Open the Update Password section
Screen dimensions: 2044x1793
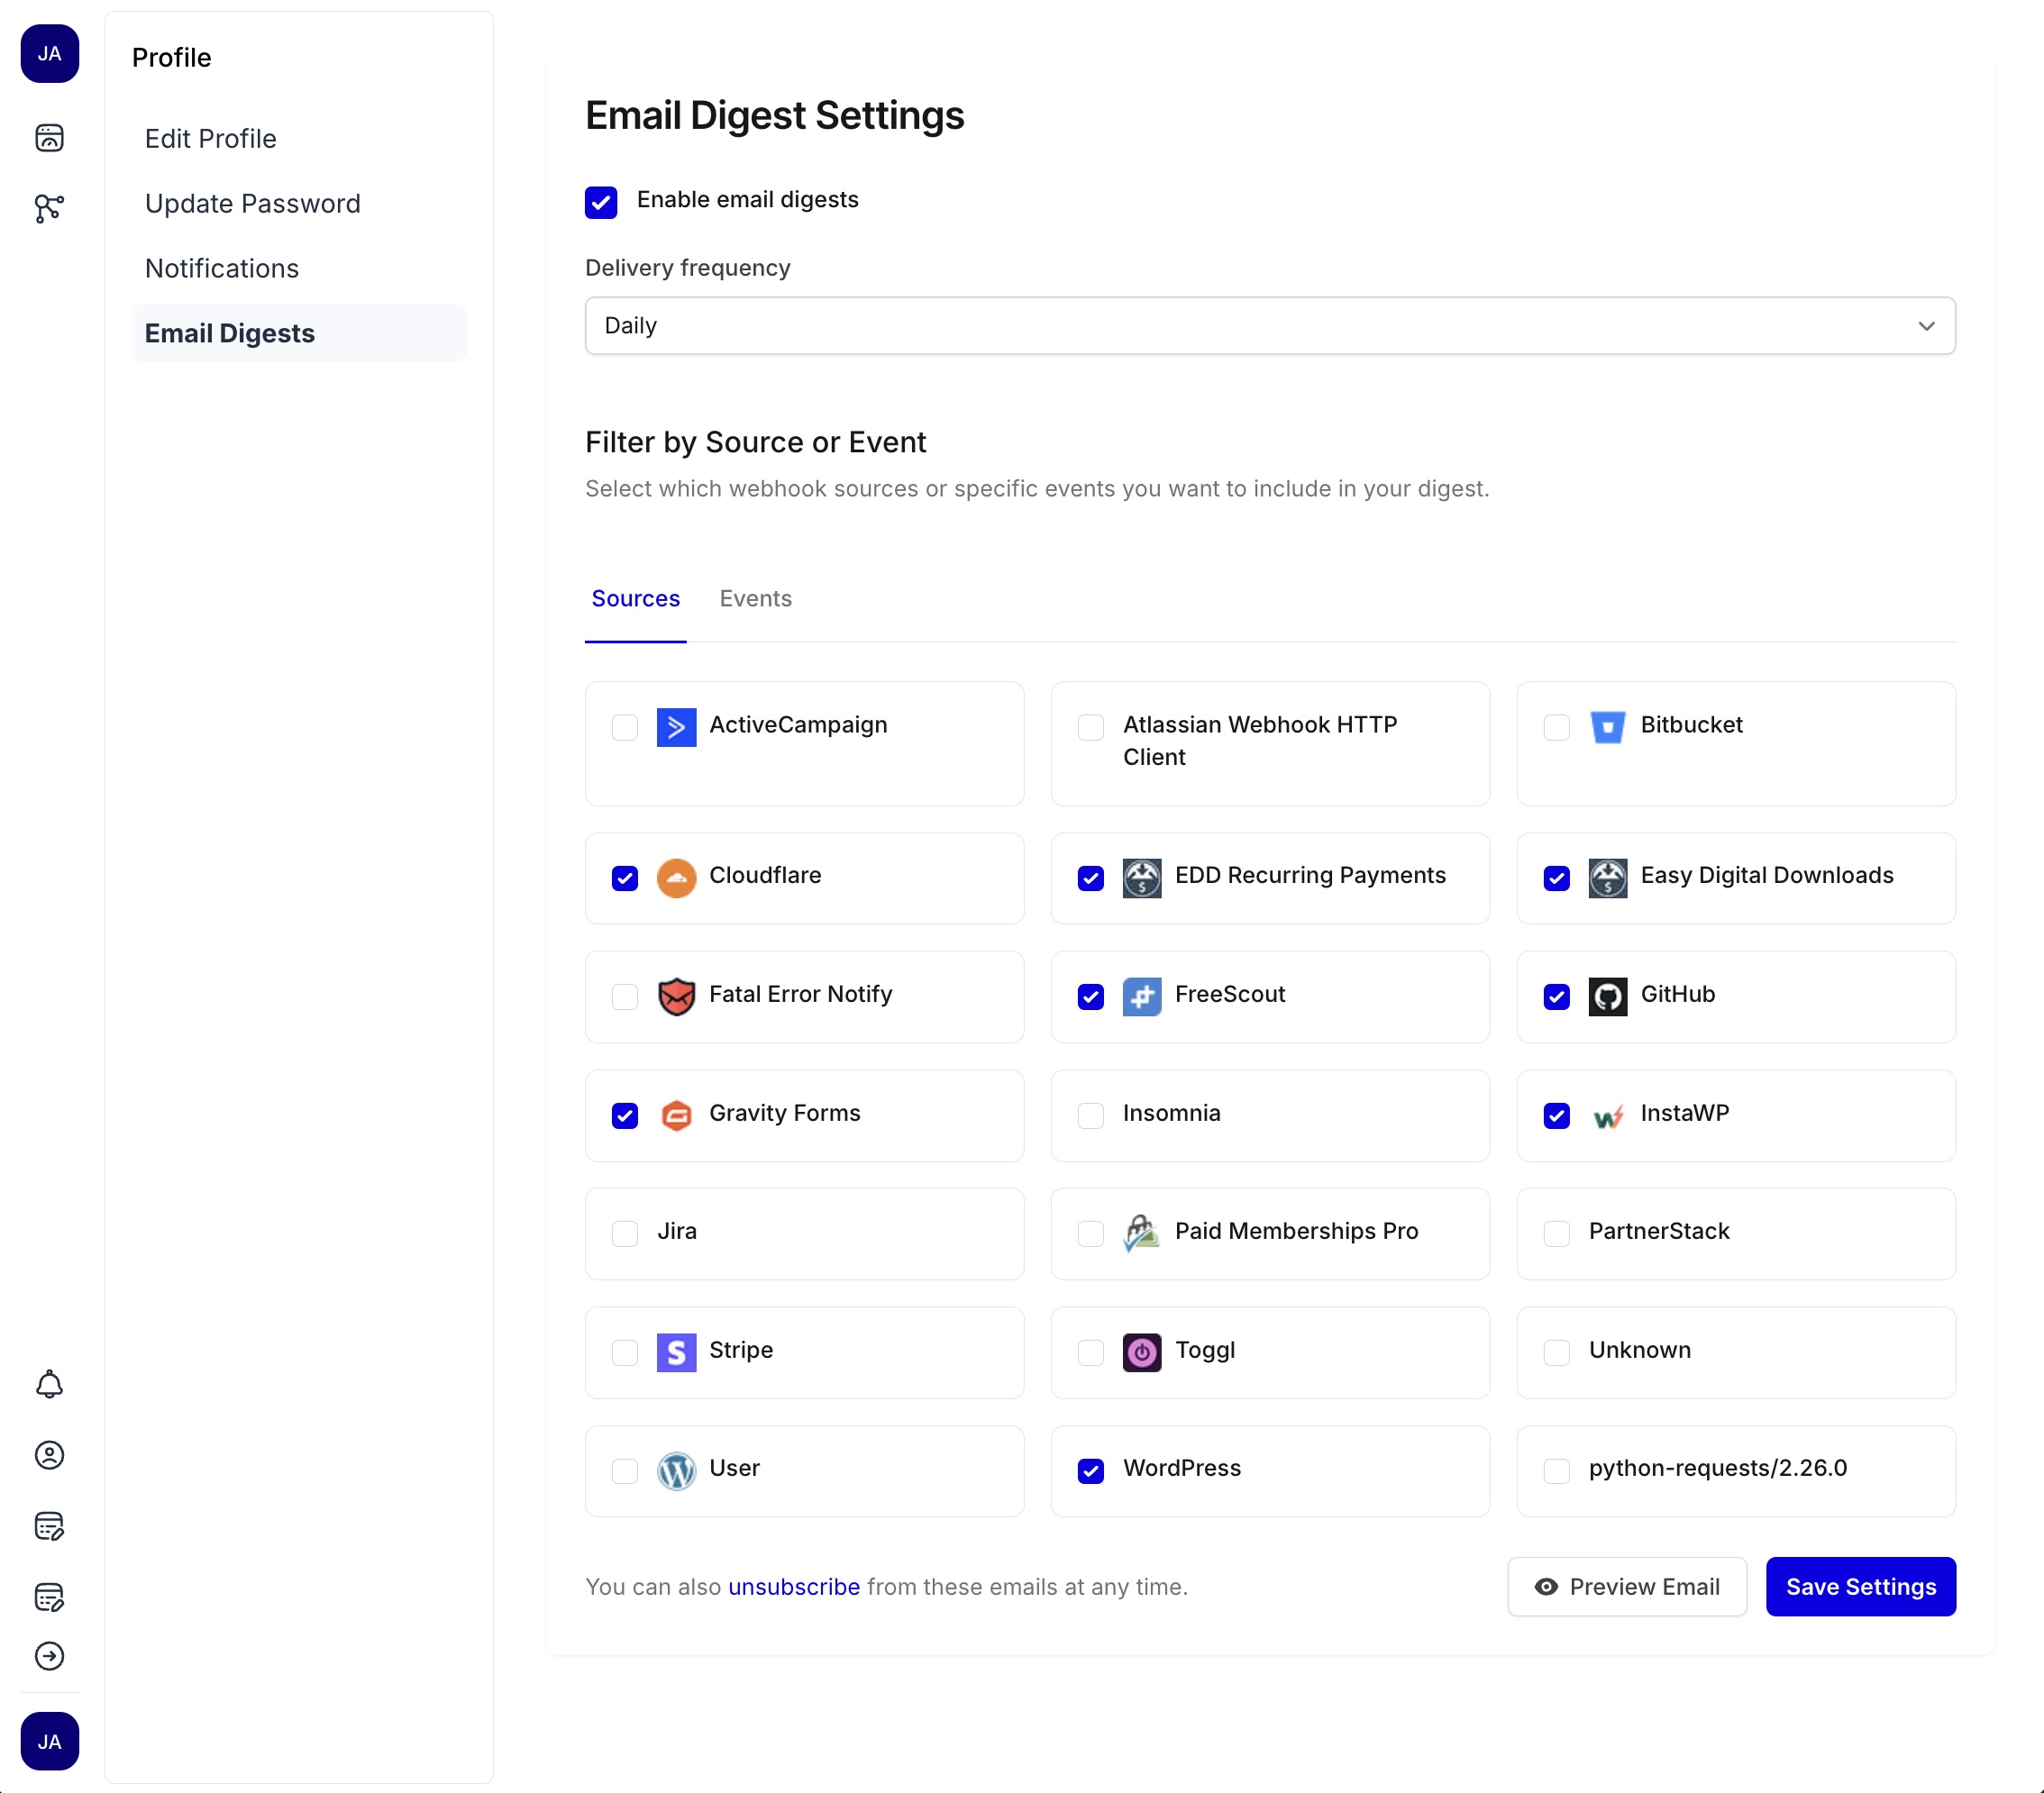(252, 203)
